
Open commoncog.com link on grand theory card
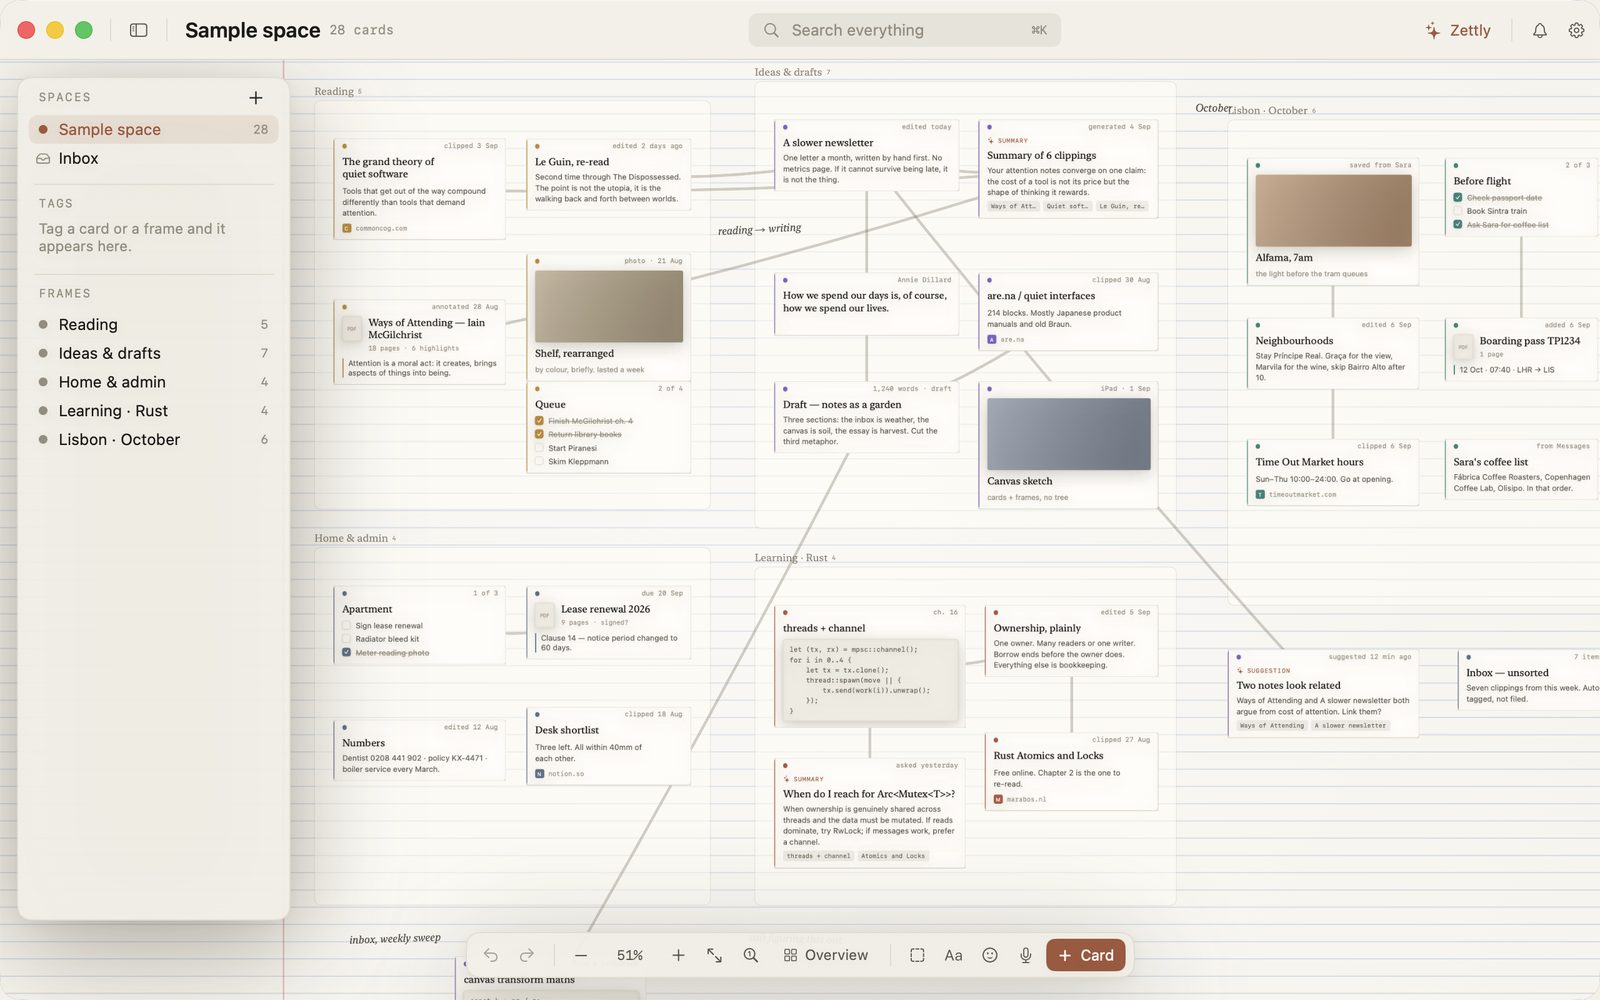coord(380,228)
